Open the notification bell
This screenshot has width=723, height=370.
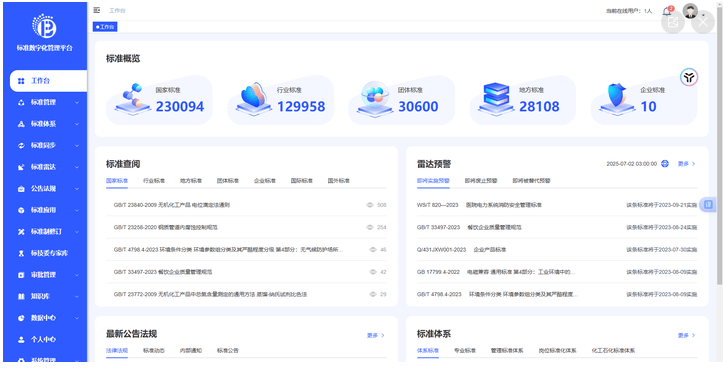pos(667,12)
